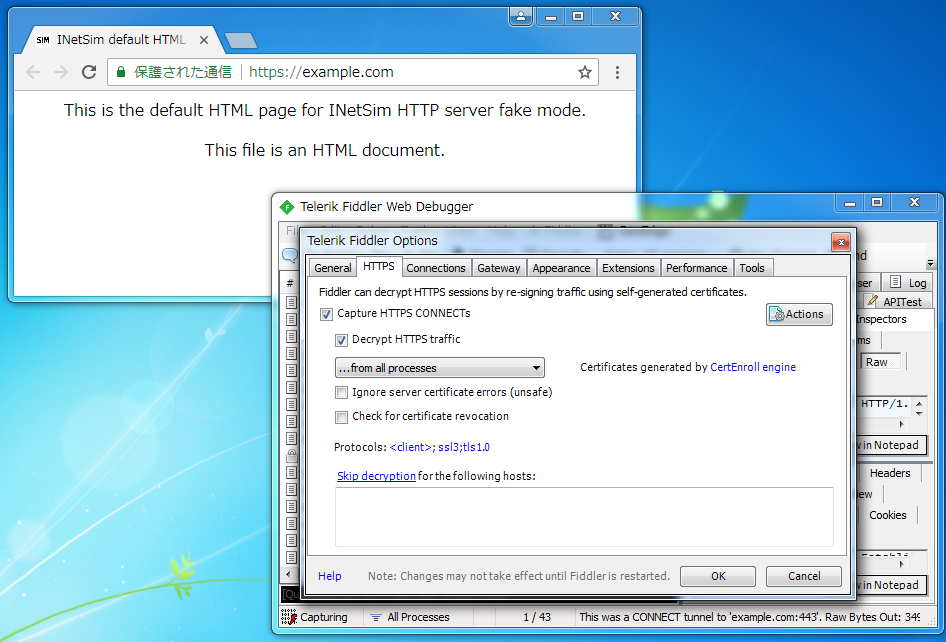
Task: Switch to the Appearance tab
Action: (561, 268)
